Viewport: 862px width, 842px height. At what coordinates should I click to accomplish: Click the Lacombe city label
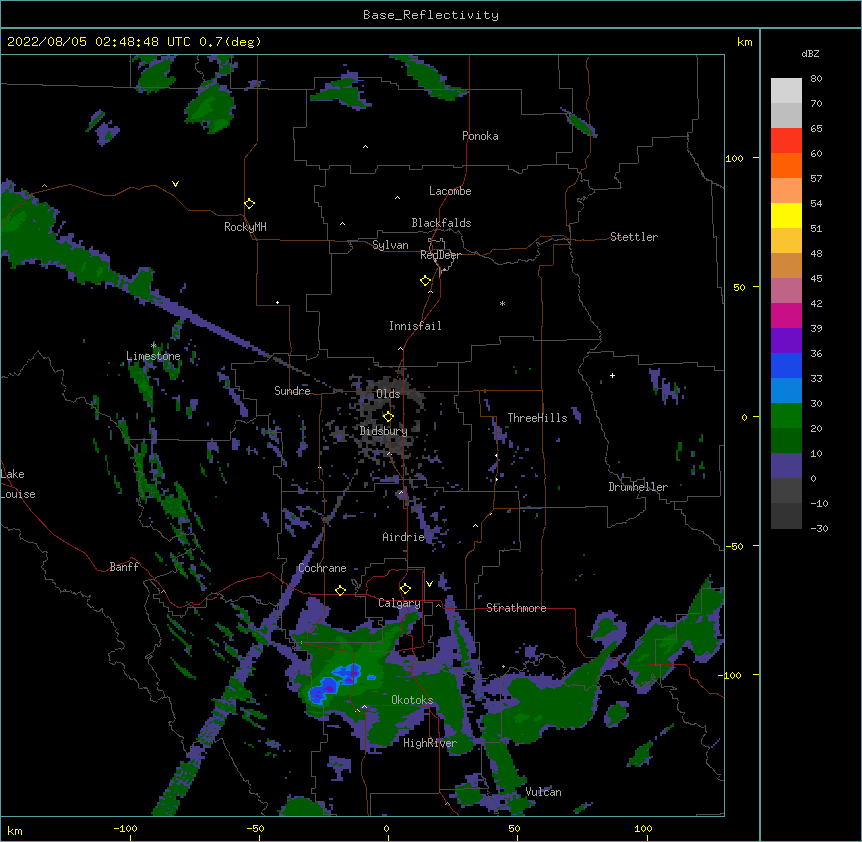pyautogui.click(x=450, y=191)
